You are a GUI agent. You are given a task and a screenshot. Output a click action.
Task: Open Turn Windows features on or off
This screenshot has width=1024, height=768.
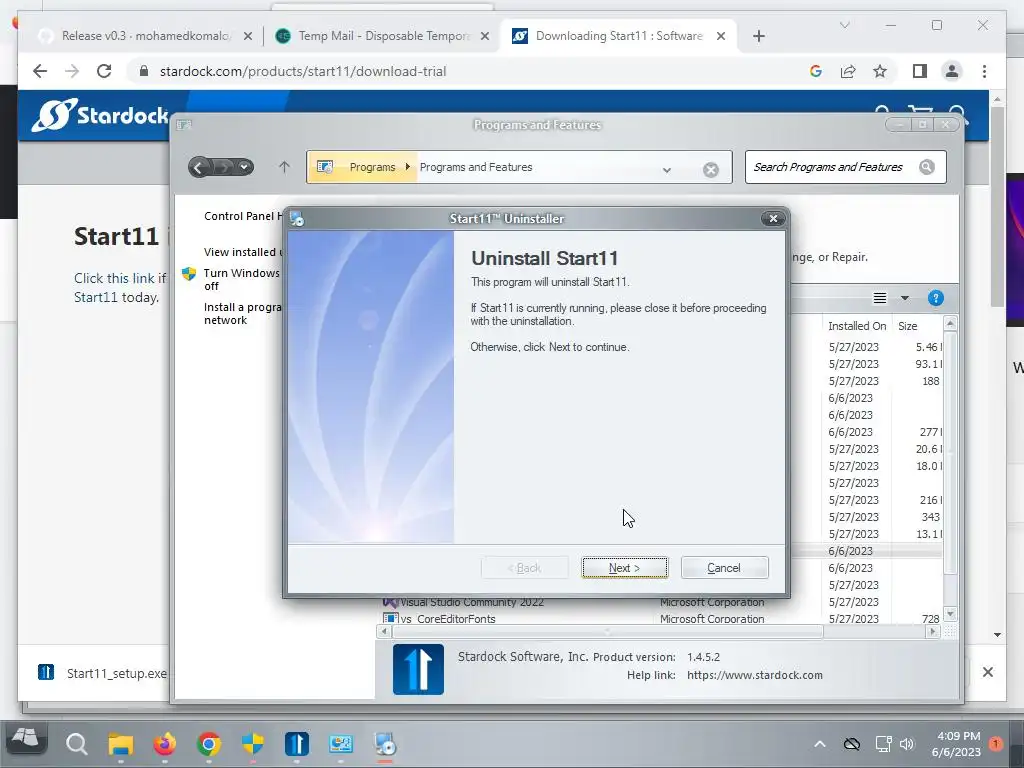tap(242, 280)
